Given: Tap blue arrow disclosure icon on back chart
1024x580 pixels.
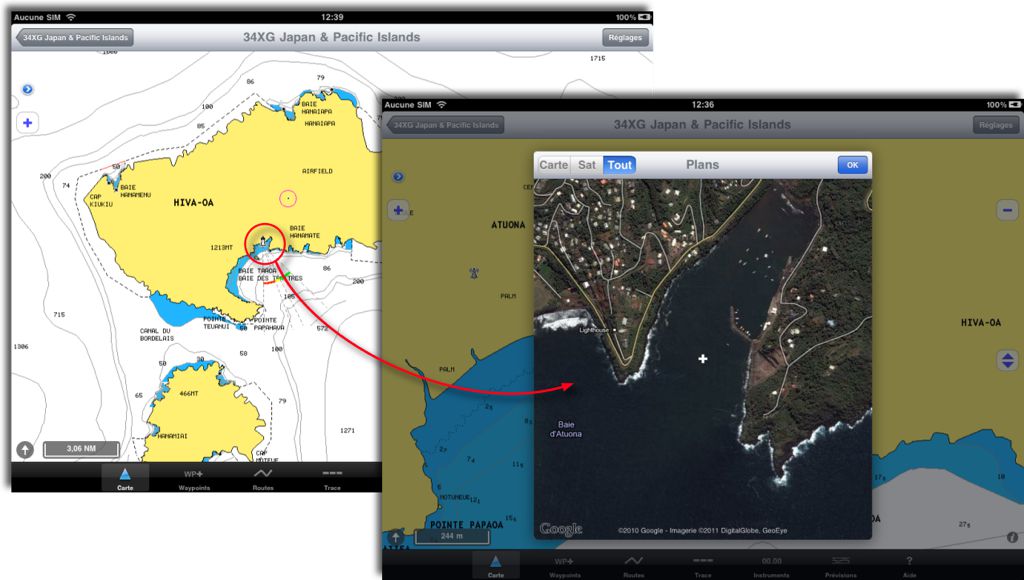Looking at the screenshot, I should 27,89.
